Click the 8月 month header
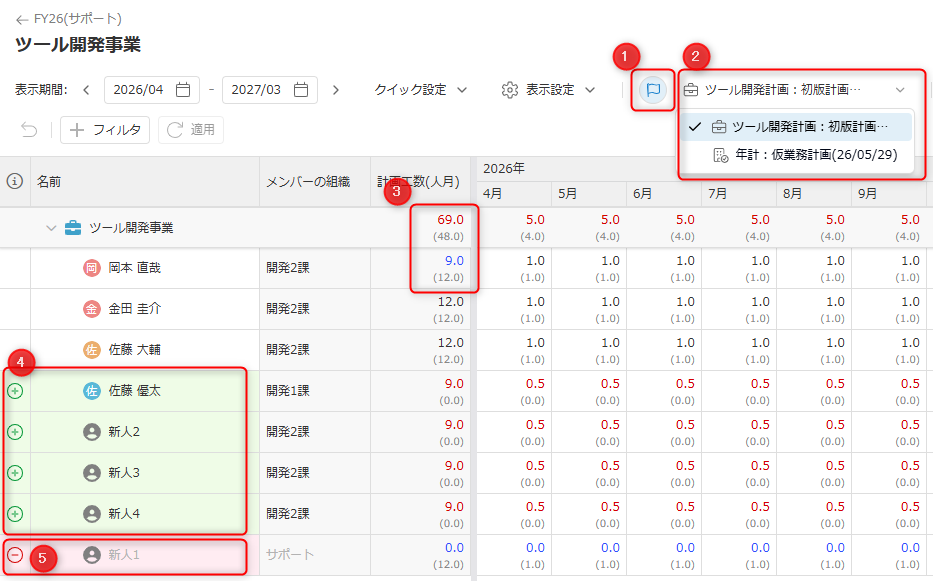The image size is (933, 581). (x=813, y=194)
